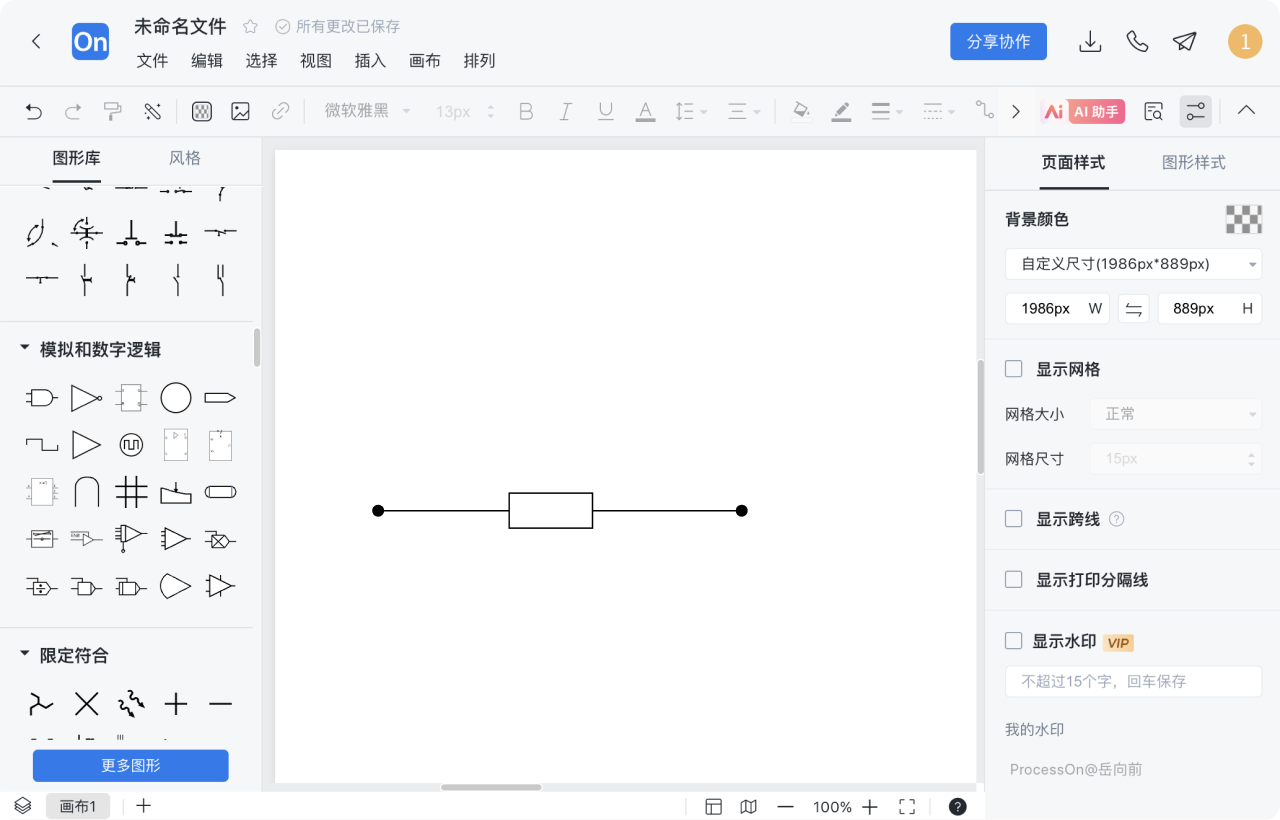Switch to the 图形样式 tab
The height and width of the screenshot is (820, 1280).
coord(1193,162)
